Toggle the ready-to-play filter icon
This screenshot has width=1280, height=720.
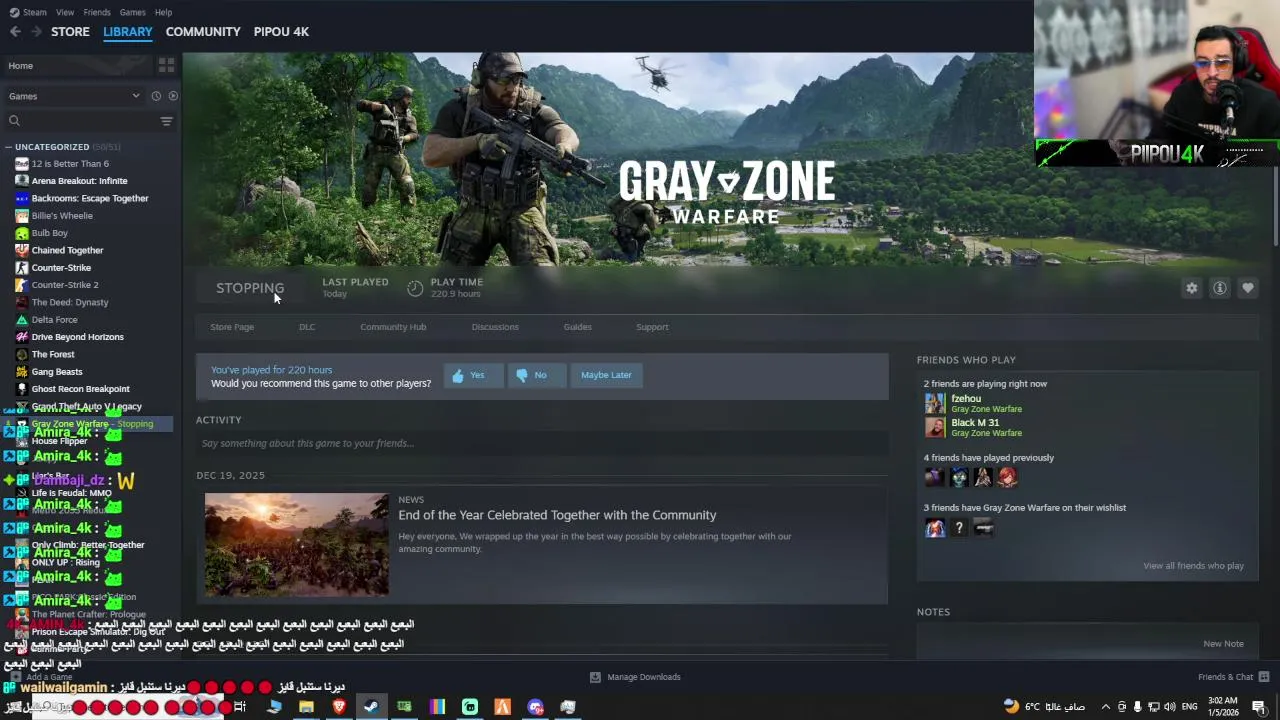[x=173, y=96]
